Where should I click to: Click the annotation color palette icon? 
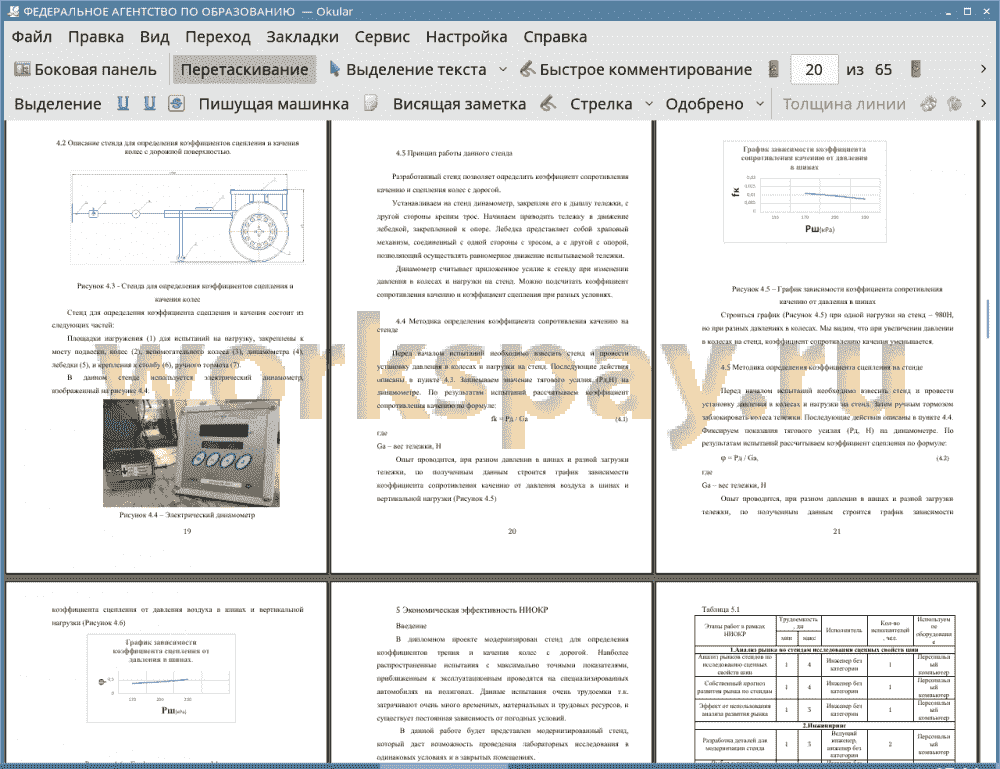click(x=929, y=103)
